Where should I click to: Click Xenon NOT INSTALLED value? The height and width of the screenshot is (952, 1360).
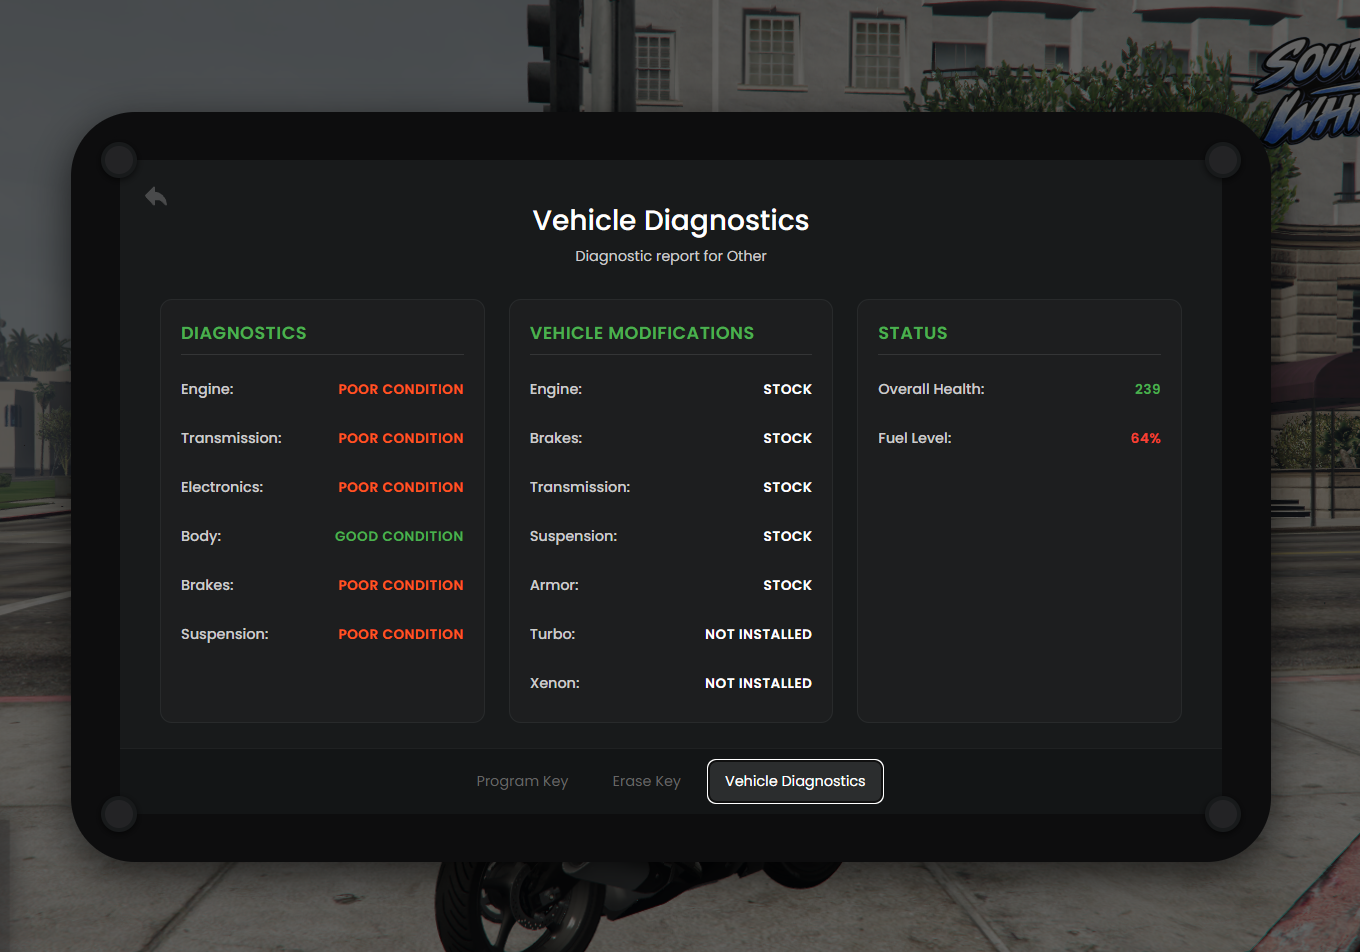[758, 683]
